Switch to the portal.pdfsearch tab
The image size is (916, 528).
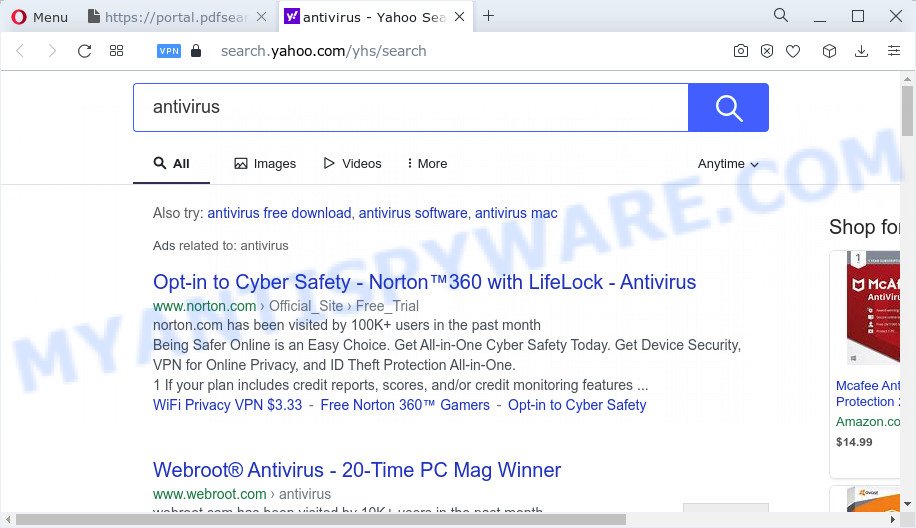(x=168, y=17)
